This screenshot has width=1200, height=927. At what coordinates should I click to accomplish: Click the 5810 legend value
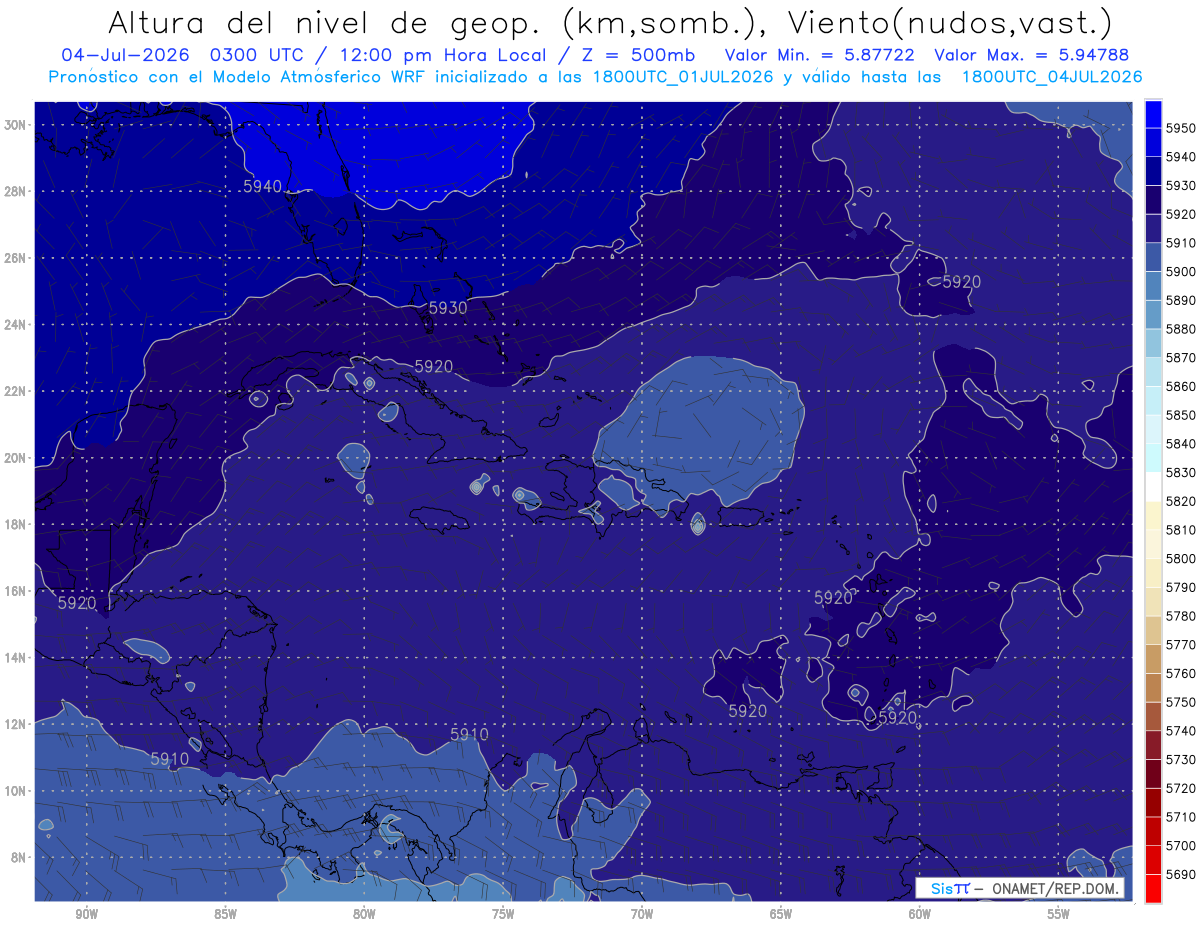(1181, 530)
